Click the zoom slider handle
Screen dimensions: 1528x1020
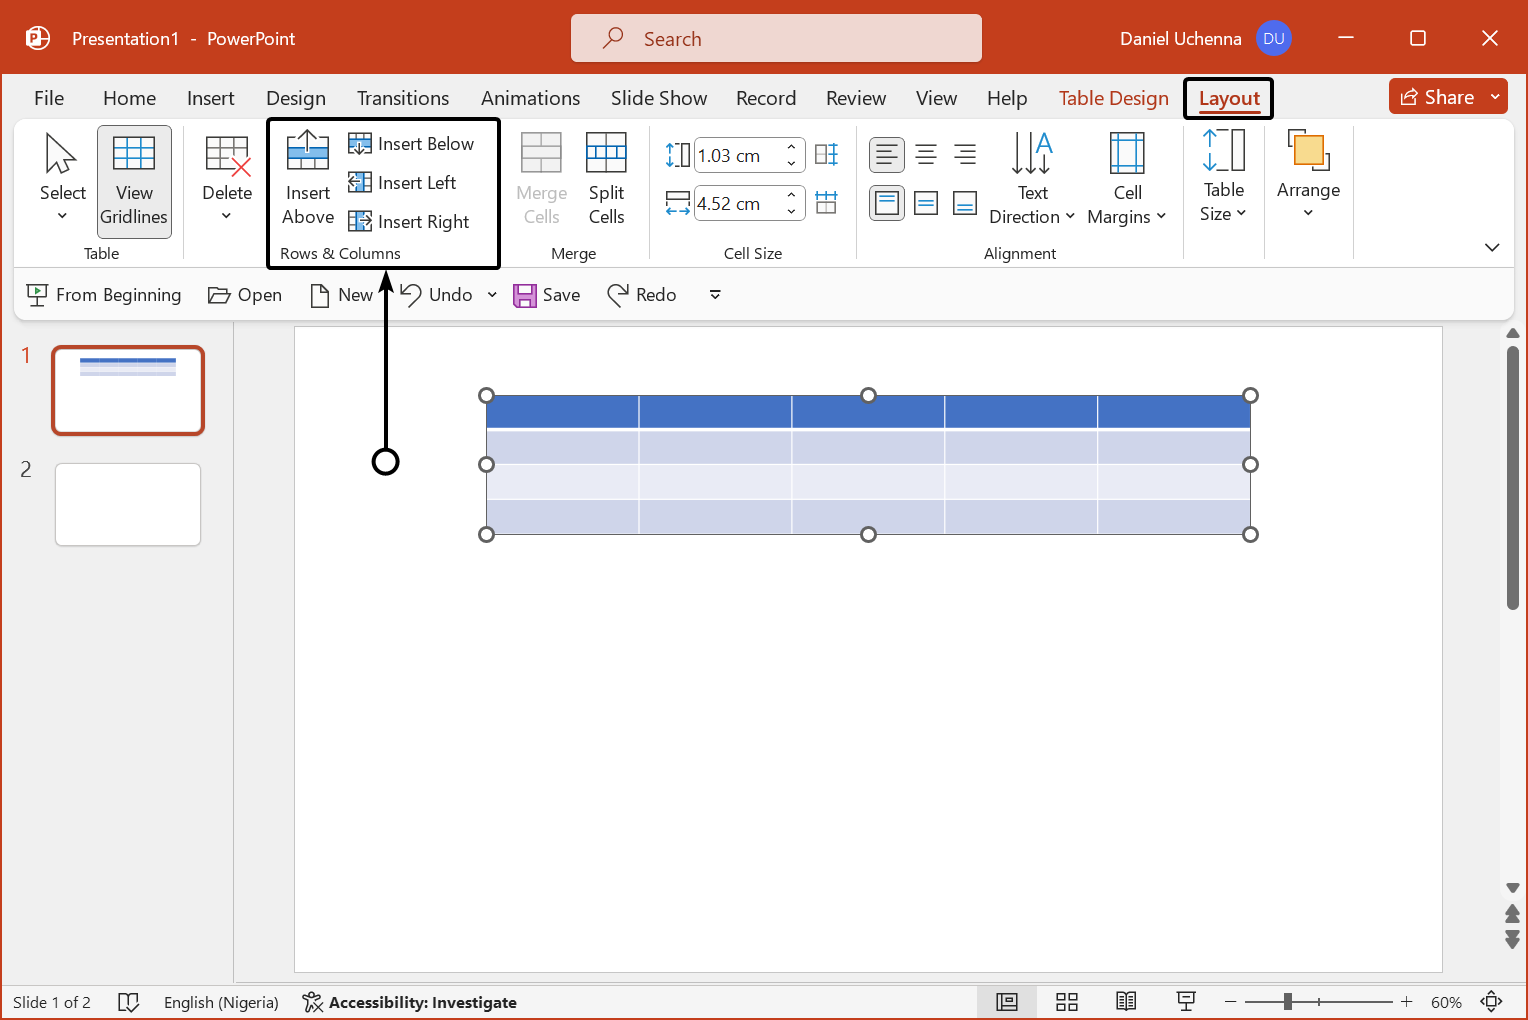1288,1002
